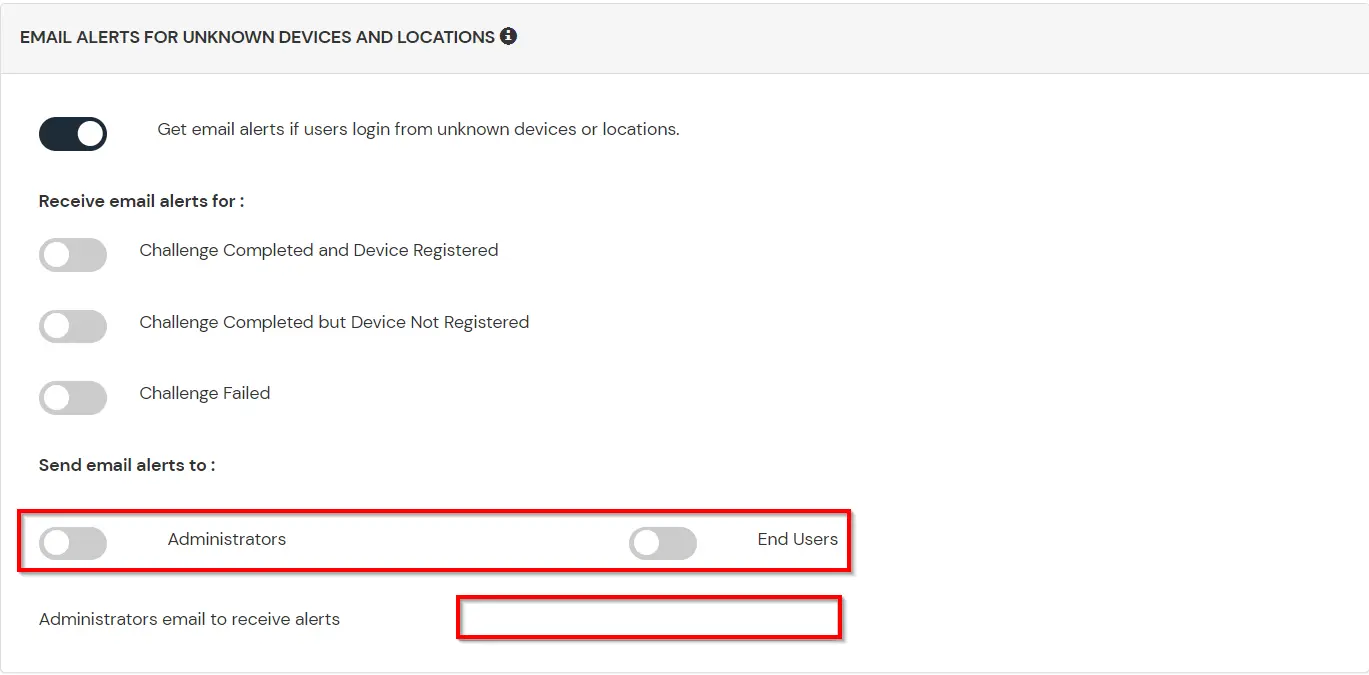Switch on the Challenge Failed alert toggle
1369x675 pixels.
[x=73, y=398]
